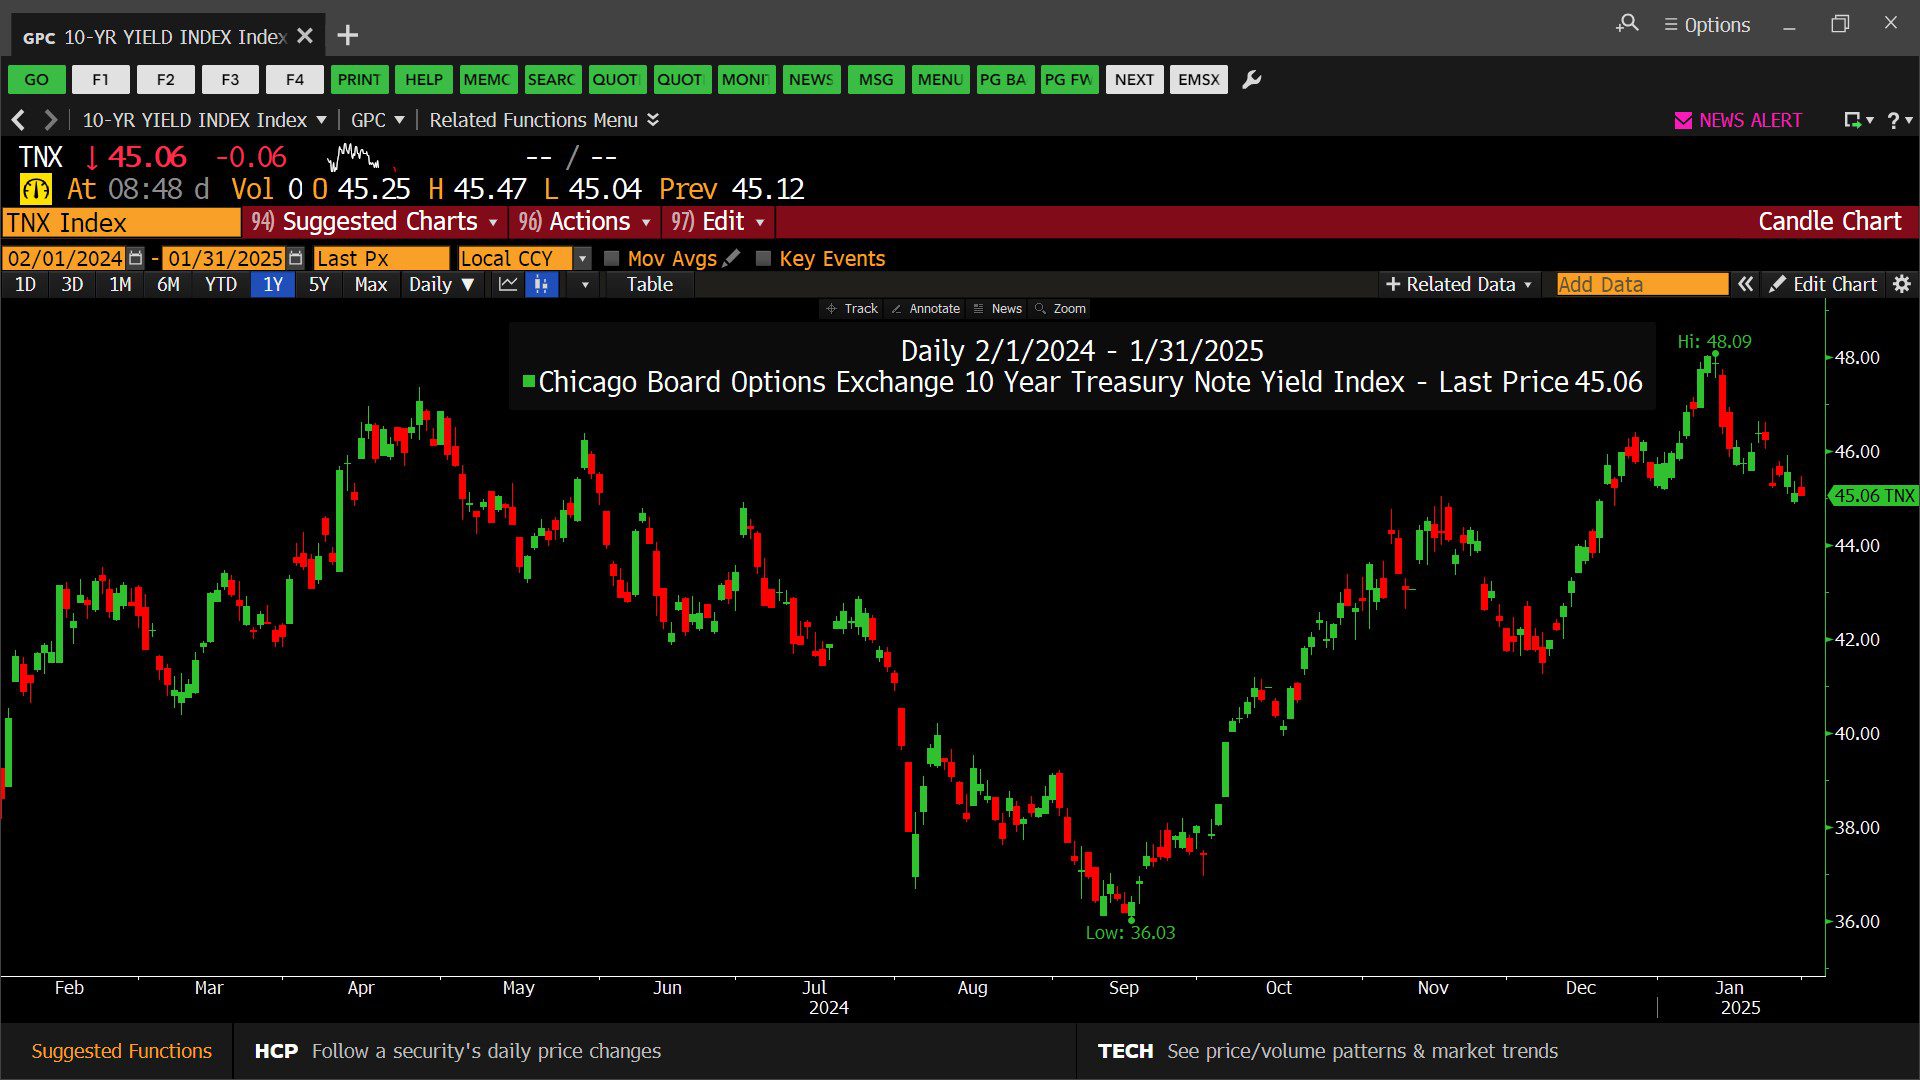Click the wrench tool icon

click(x=1252, y=80)
